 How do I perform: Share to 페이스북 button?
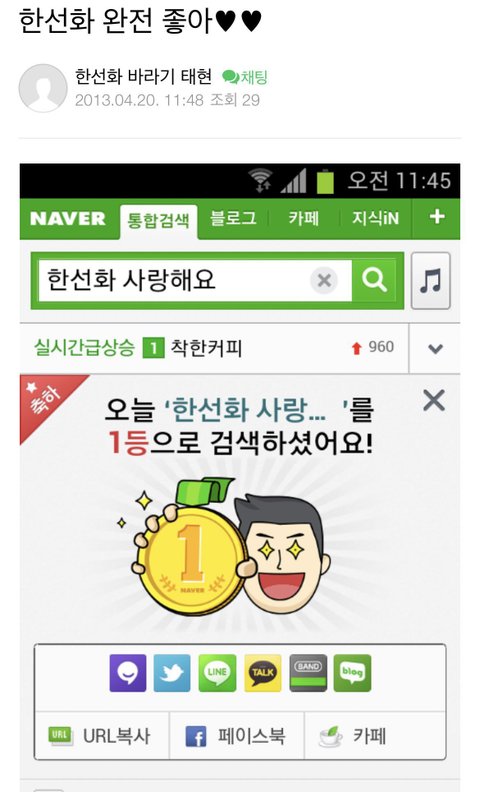(x=236, y=735)
